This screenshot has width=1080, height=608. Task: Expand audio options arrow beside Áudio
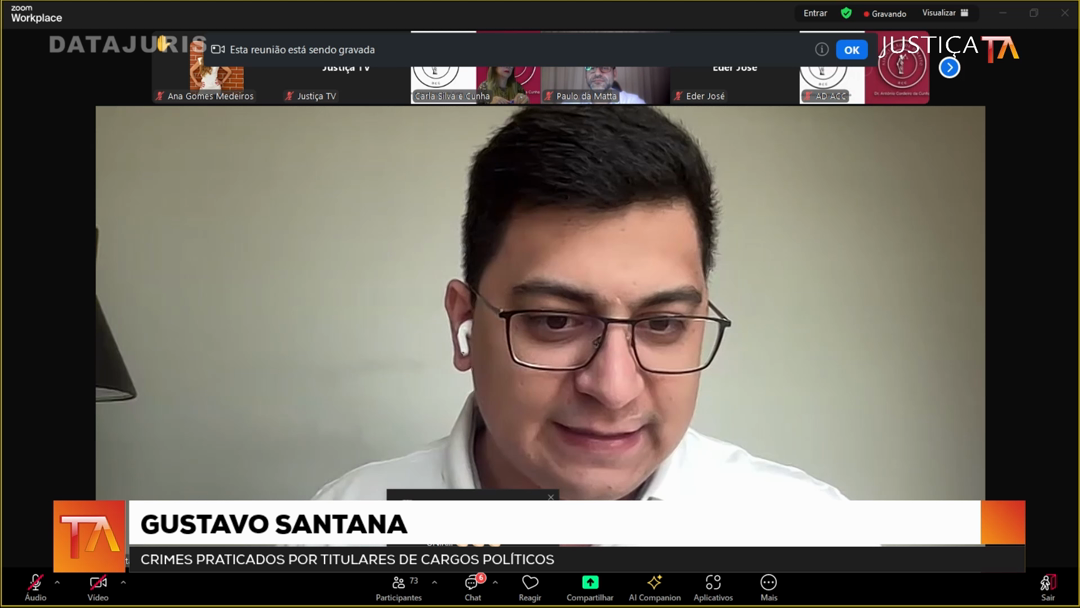[x=57, y=581]
